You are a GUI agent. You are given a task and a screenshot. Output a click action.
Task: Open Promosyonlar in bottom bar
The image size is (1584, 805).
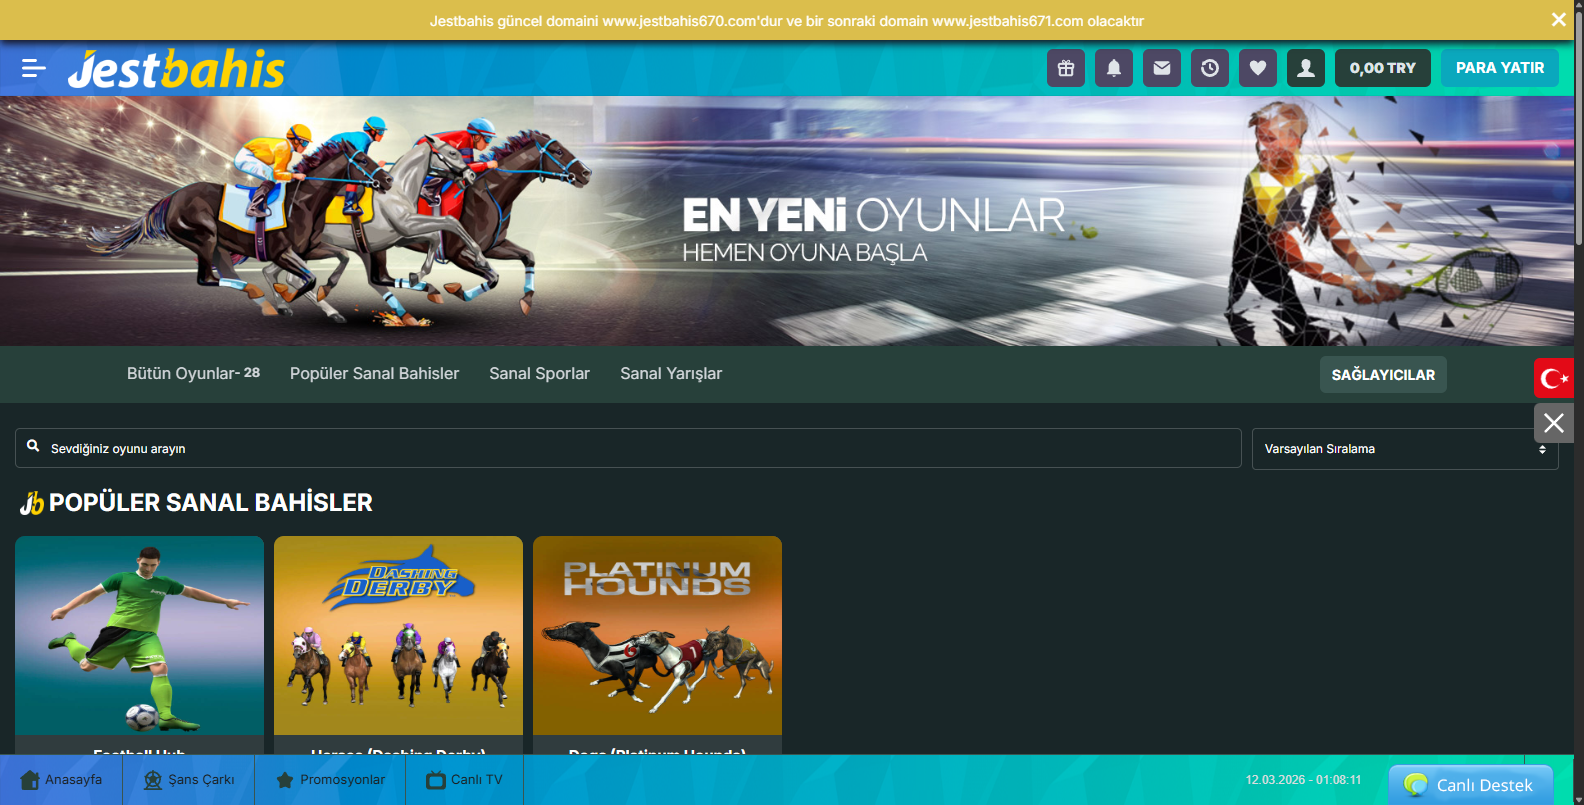point(330,780)
